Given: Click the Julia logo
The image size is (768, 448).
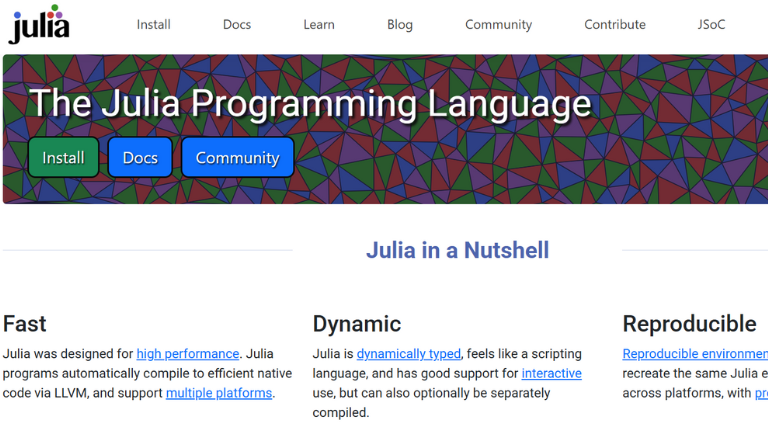Looking at the screenshot, I should (39, 24).
